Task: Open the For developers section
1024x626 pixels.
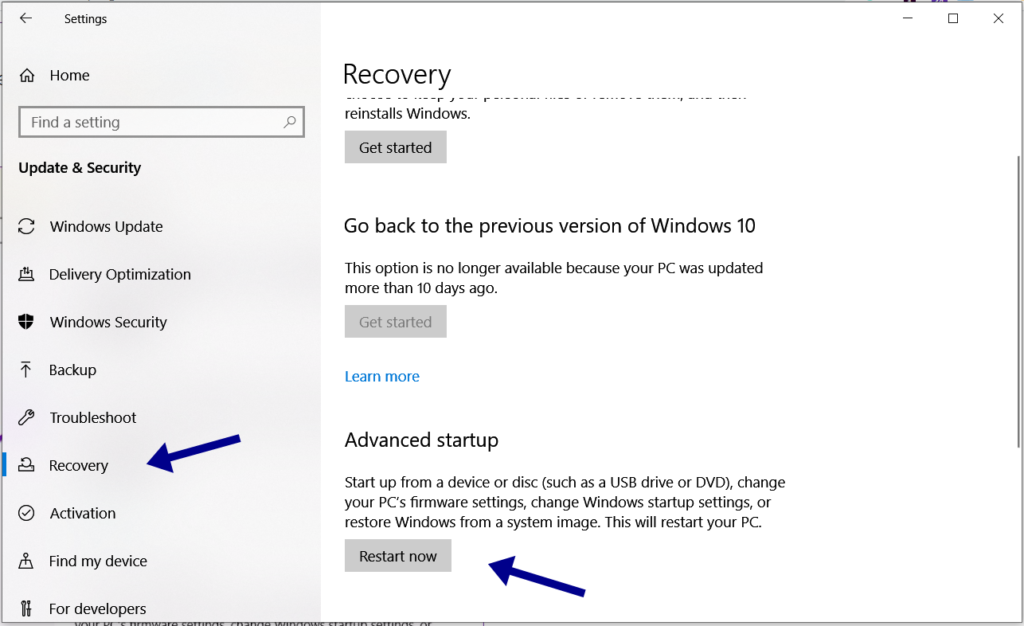Action: (97, 609)
